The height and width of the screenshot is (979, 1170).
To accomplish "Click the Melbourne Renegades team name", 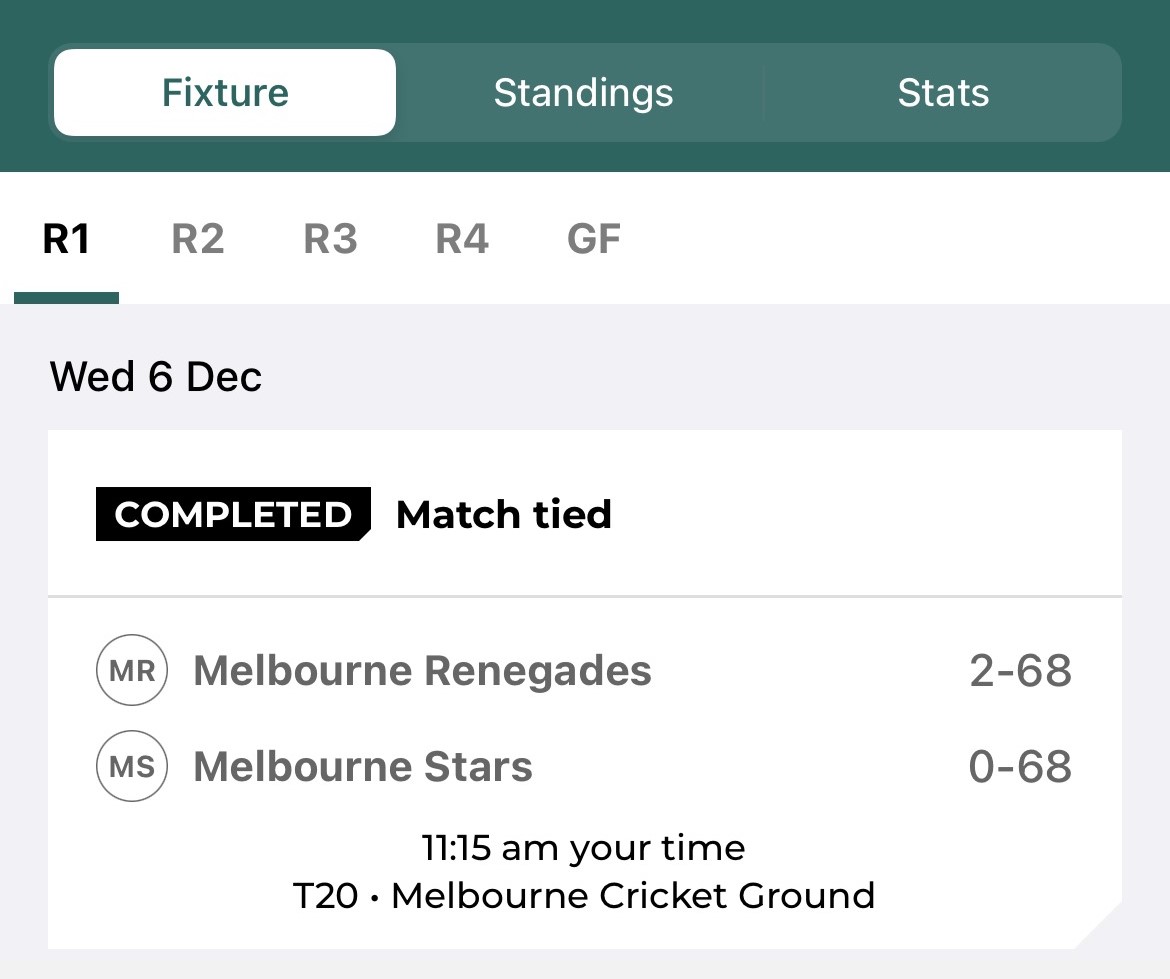I will (422, 670).
